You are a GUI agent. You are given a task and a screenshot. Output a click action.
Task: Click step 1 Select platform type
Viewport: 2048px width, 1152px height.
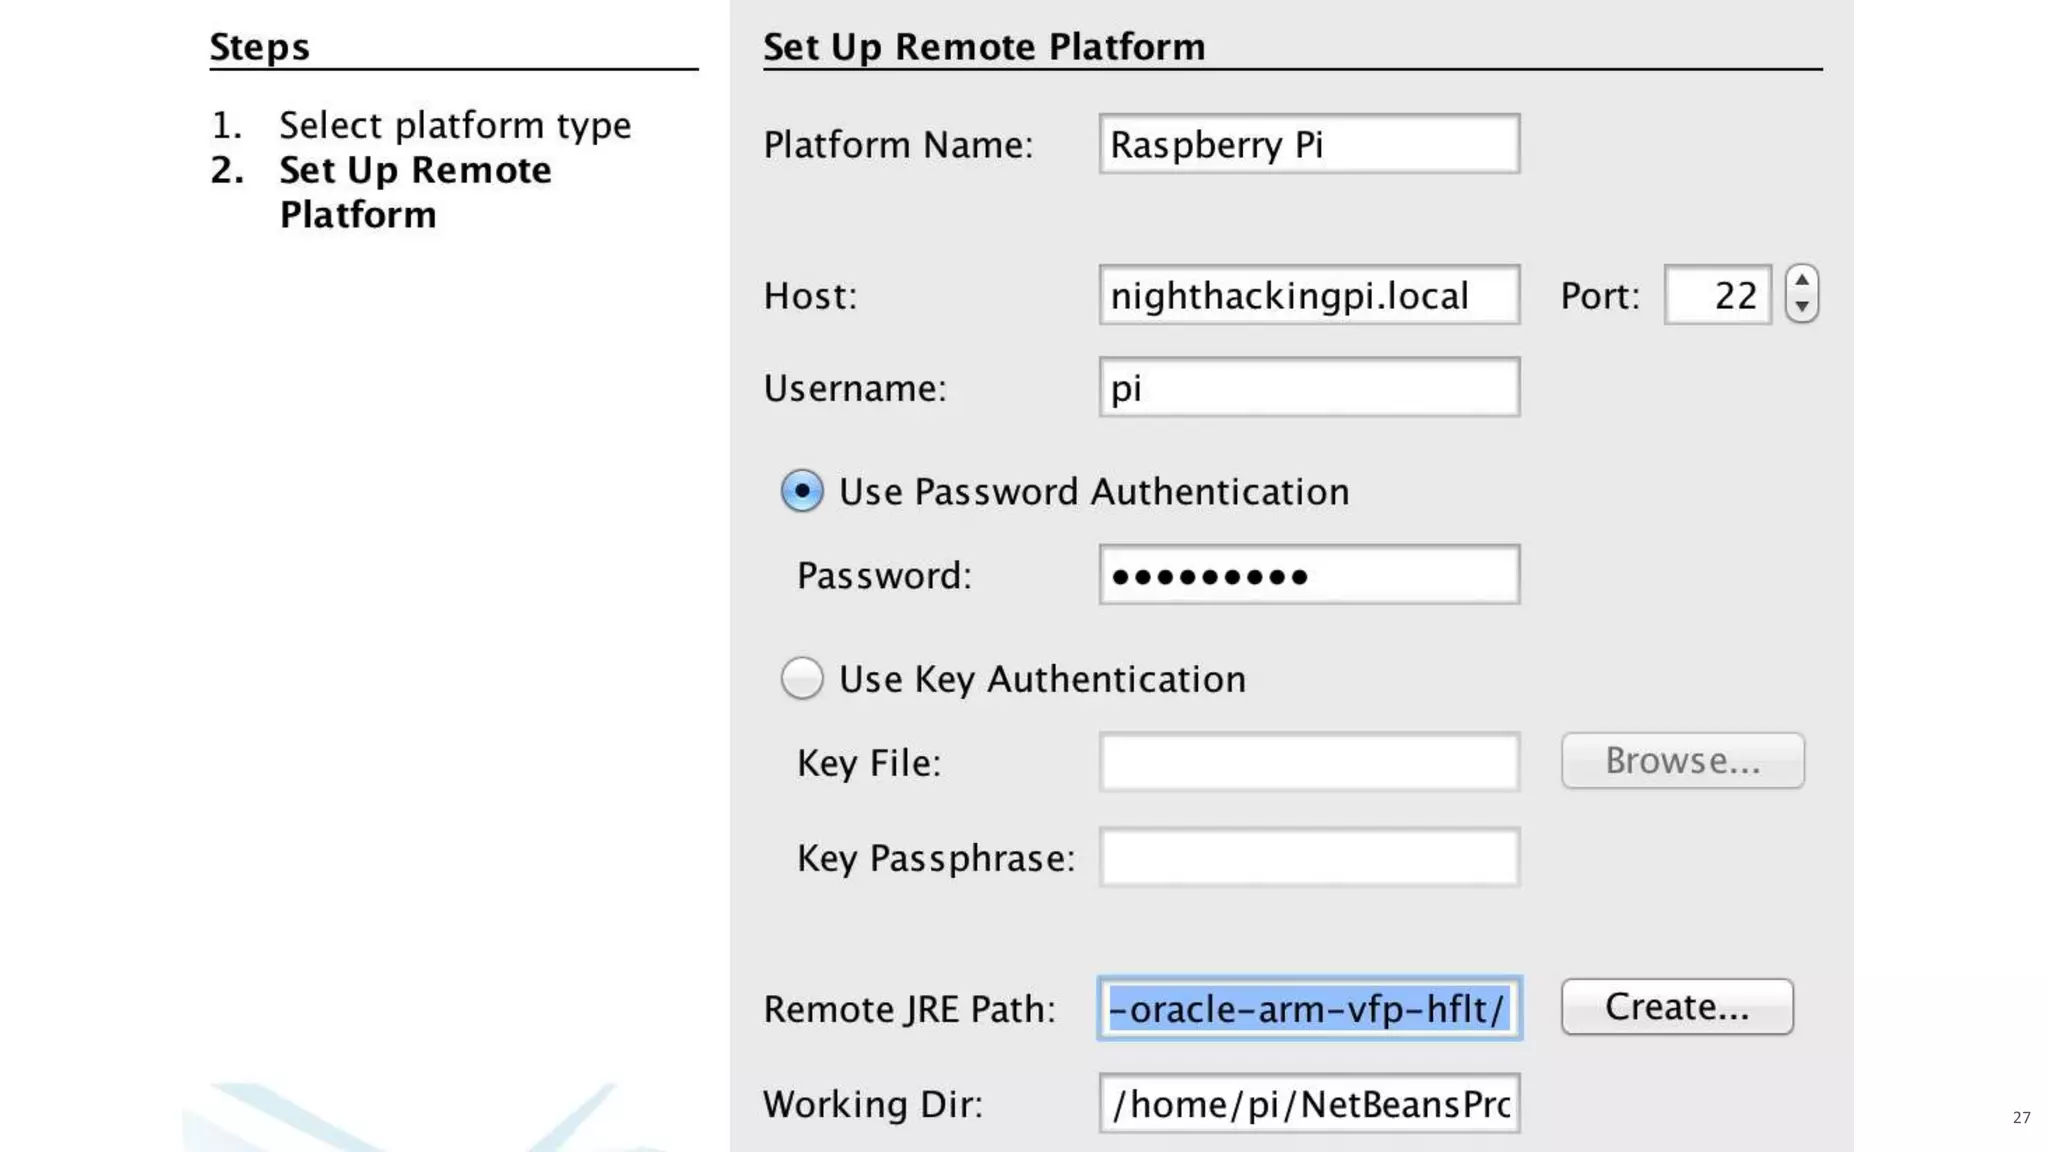tap(454, 125)
